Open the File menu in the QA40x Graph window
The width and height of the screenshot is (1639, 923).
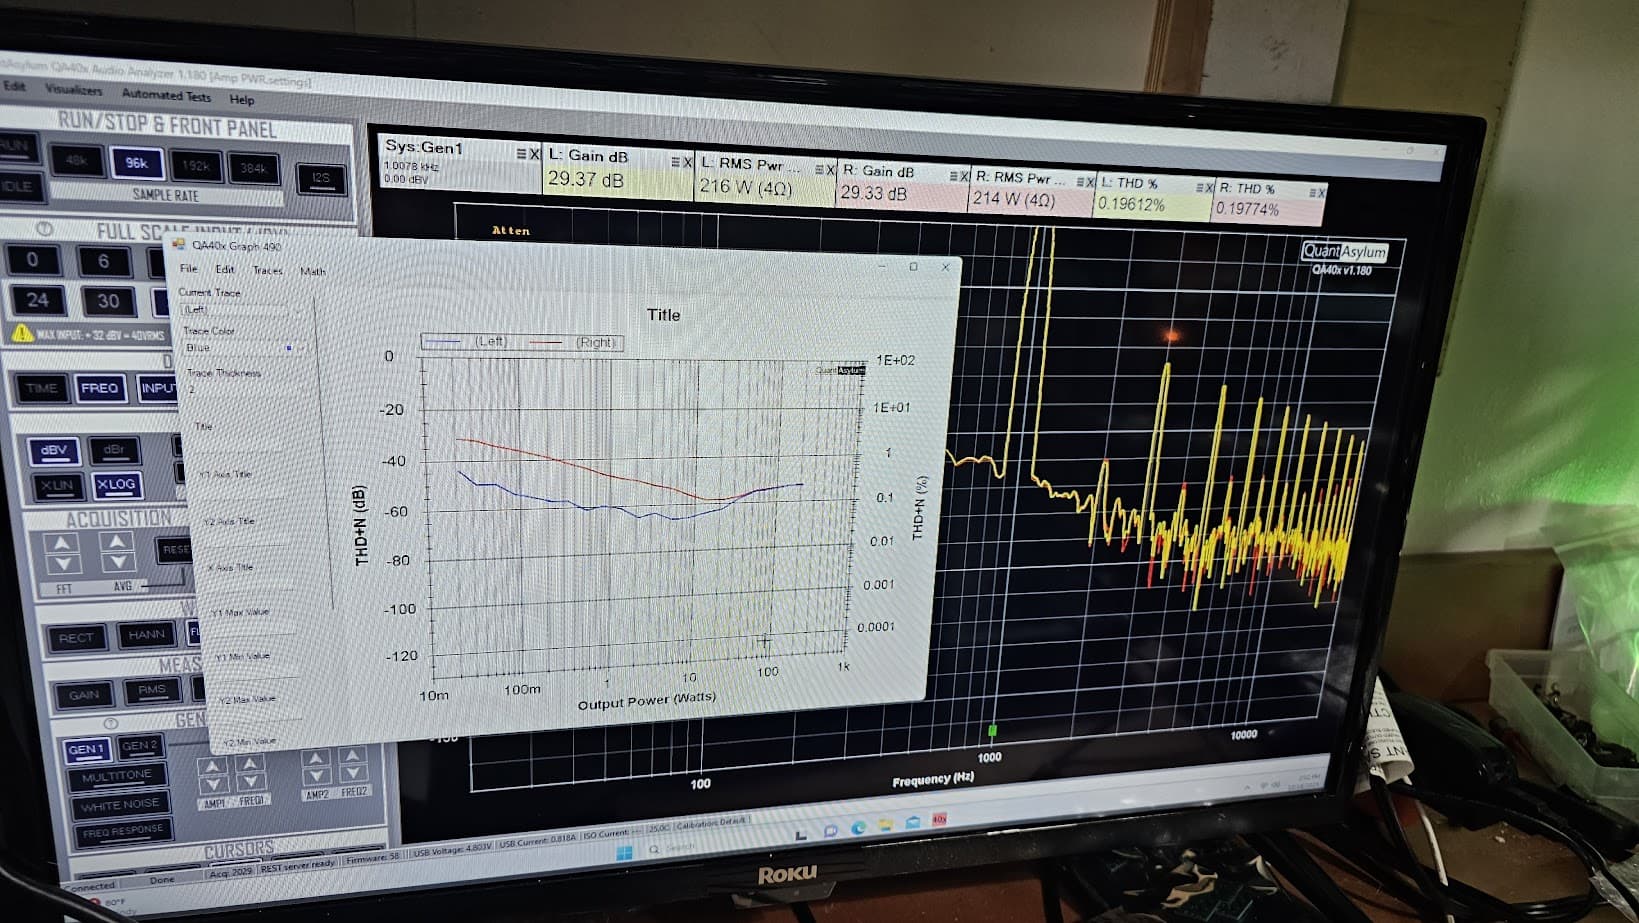[188, 268]
